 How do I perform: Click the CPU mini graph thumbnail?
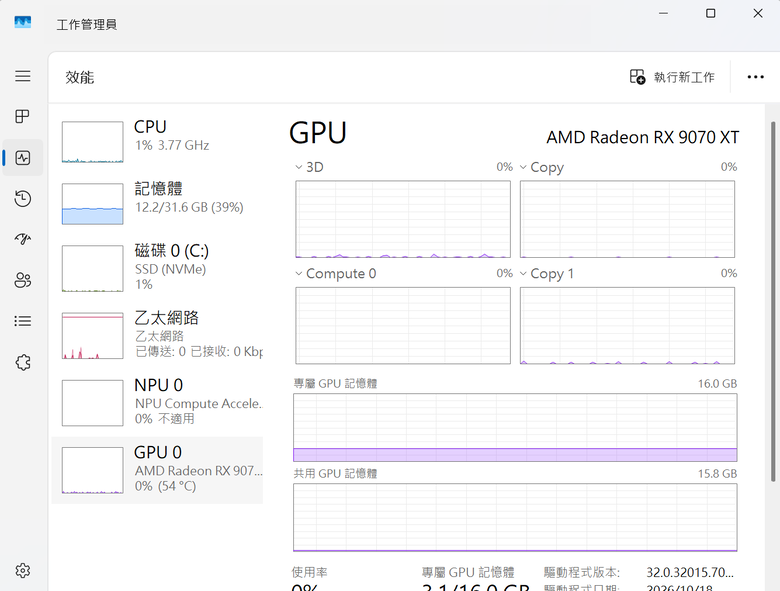(x=93, y=142)
